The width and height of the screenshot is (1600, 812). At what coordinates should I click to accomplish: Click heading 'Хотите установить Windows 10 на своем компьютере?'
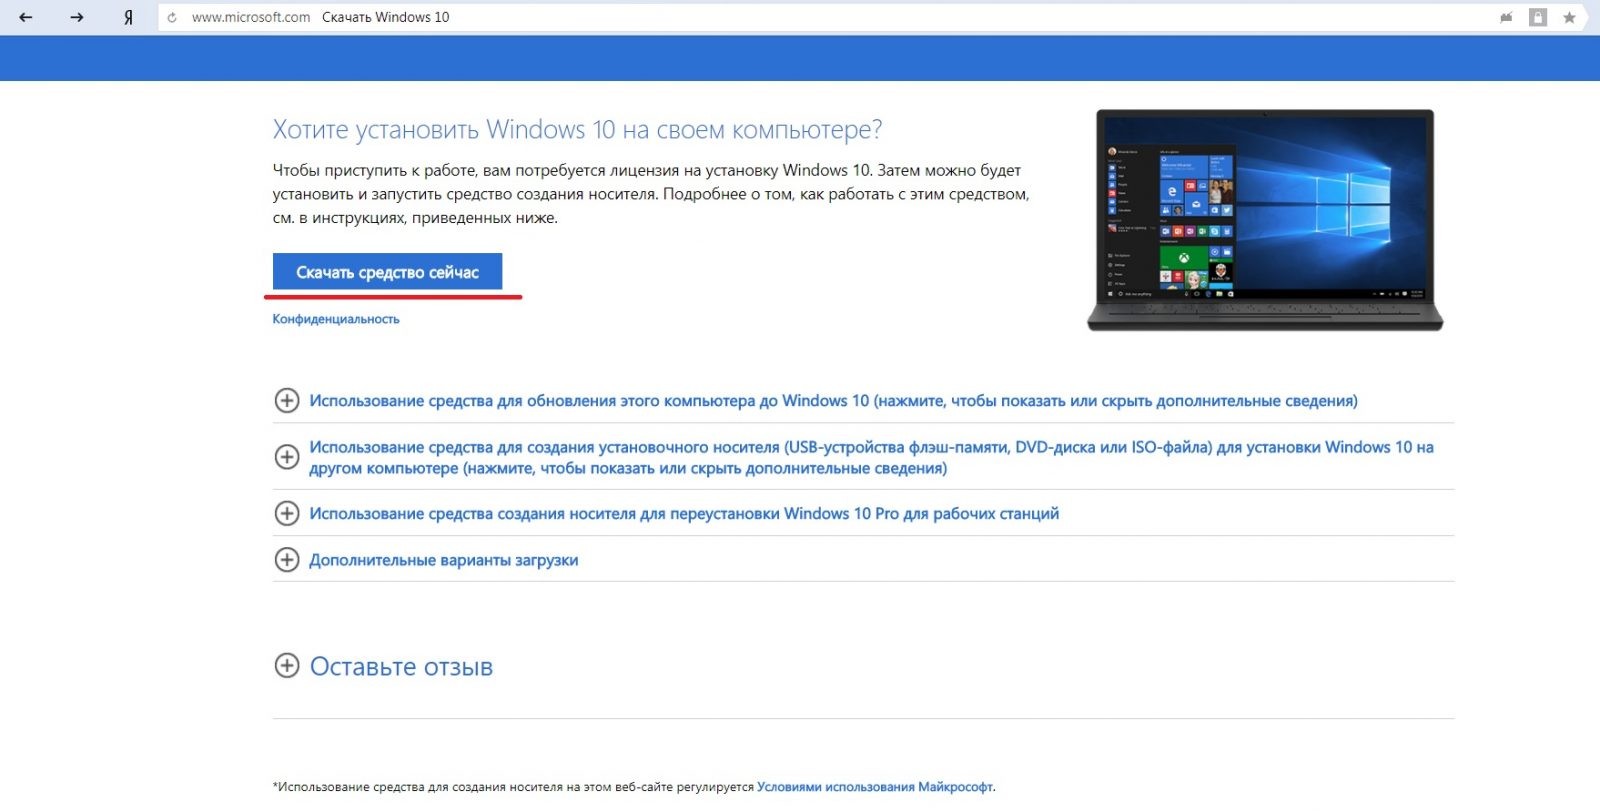pos(577,130)
